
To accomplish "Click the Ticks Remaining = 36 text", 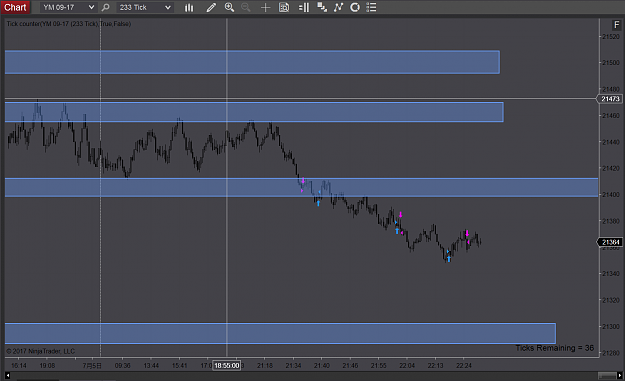I will click(x=554, y=348).
